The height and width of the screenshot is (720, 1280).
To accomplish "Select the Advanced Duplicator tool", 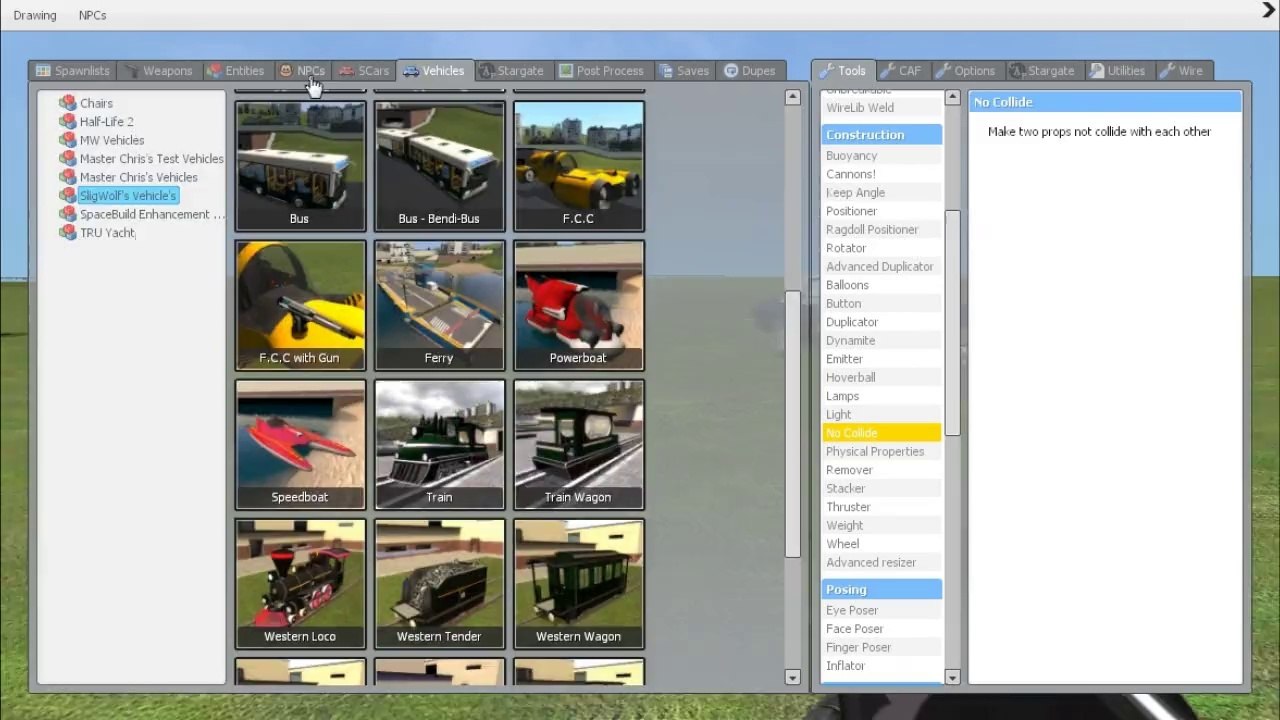I will point(882,267).
